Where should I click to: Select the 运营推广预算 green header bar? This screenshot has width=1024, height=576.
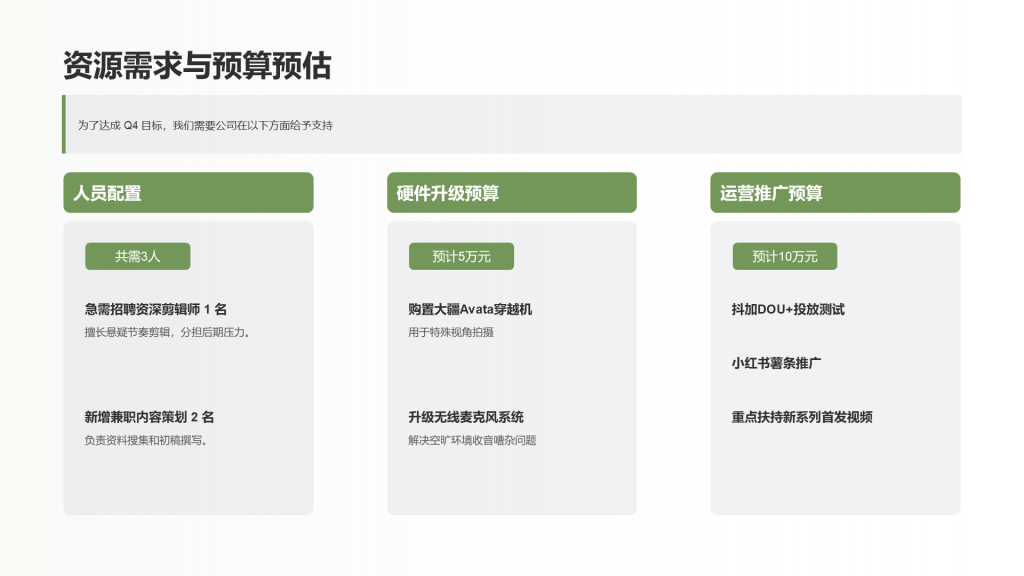tap(835, 192)
